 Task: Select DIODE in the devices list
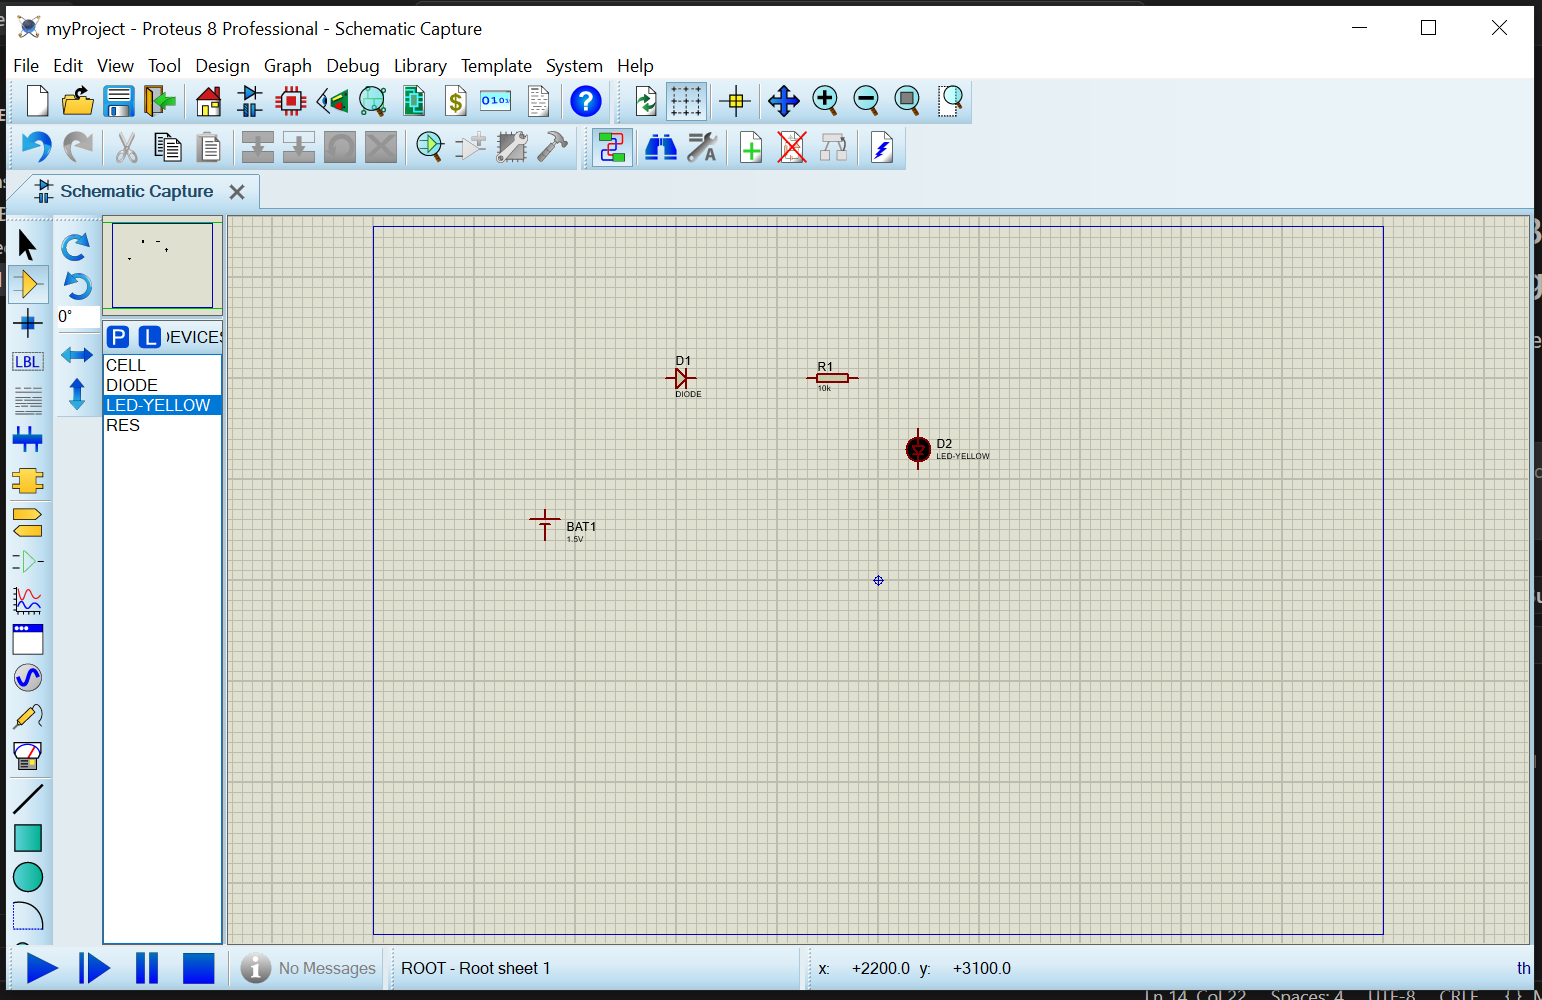click(x=132, y=385)
